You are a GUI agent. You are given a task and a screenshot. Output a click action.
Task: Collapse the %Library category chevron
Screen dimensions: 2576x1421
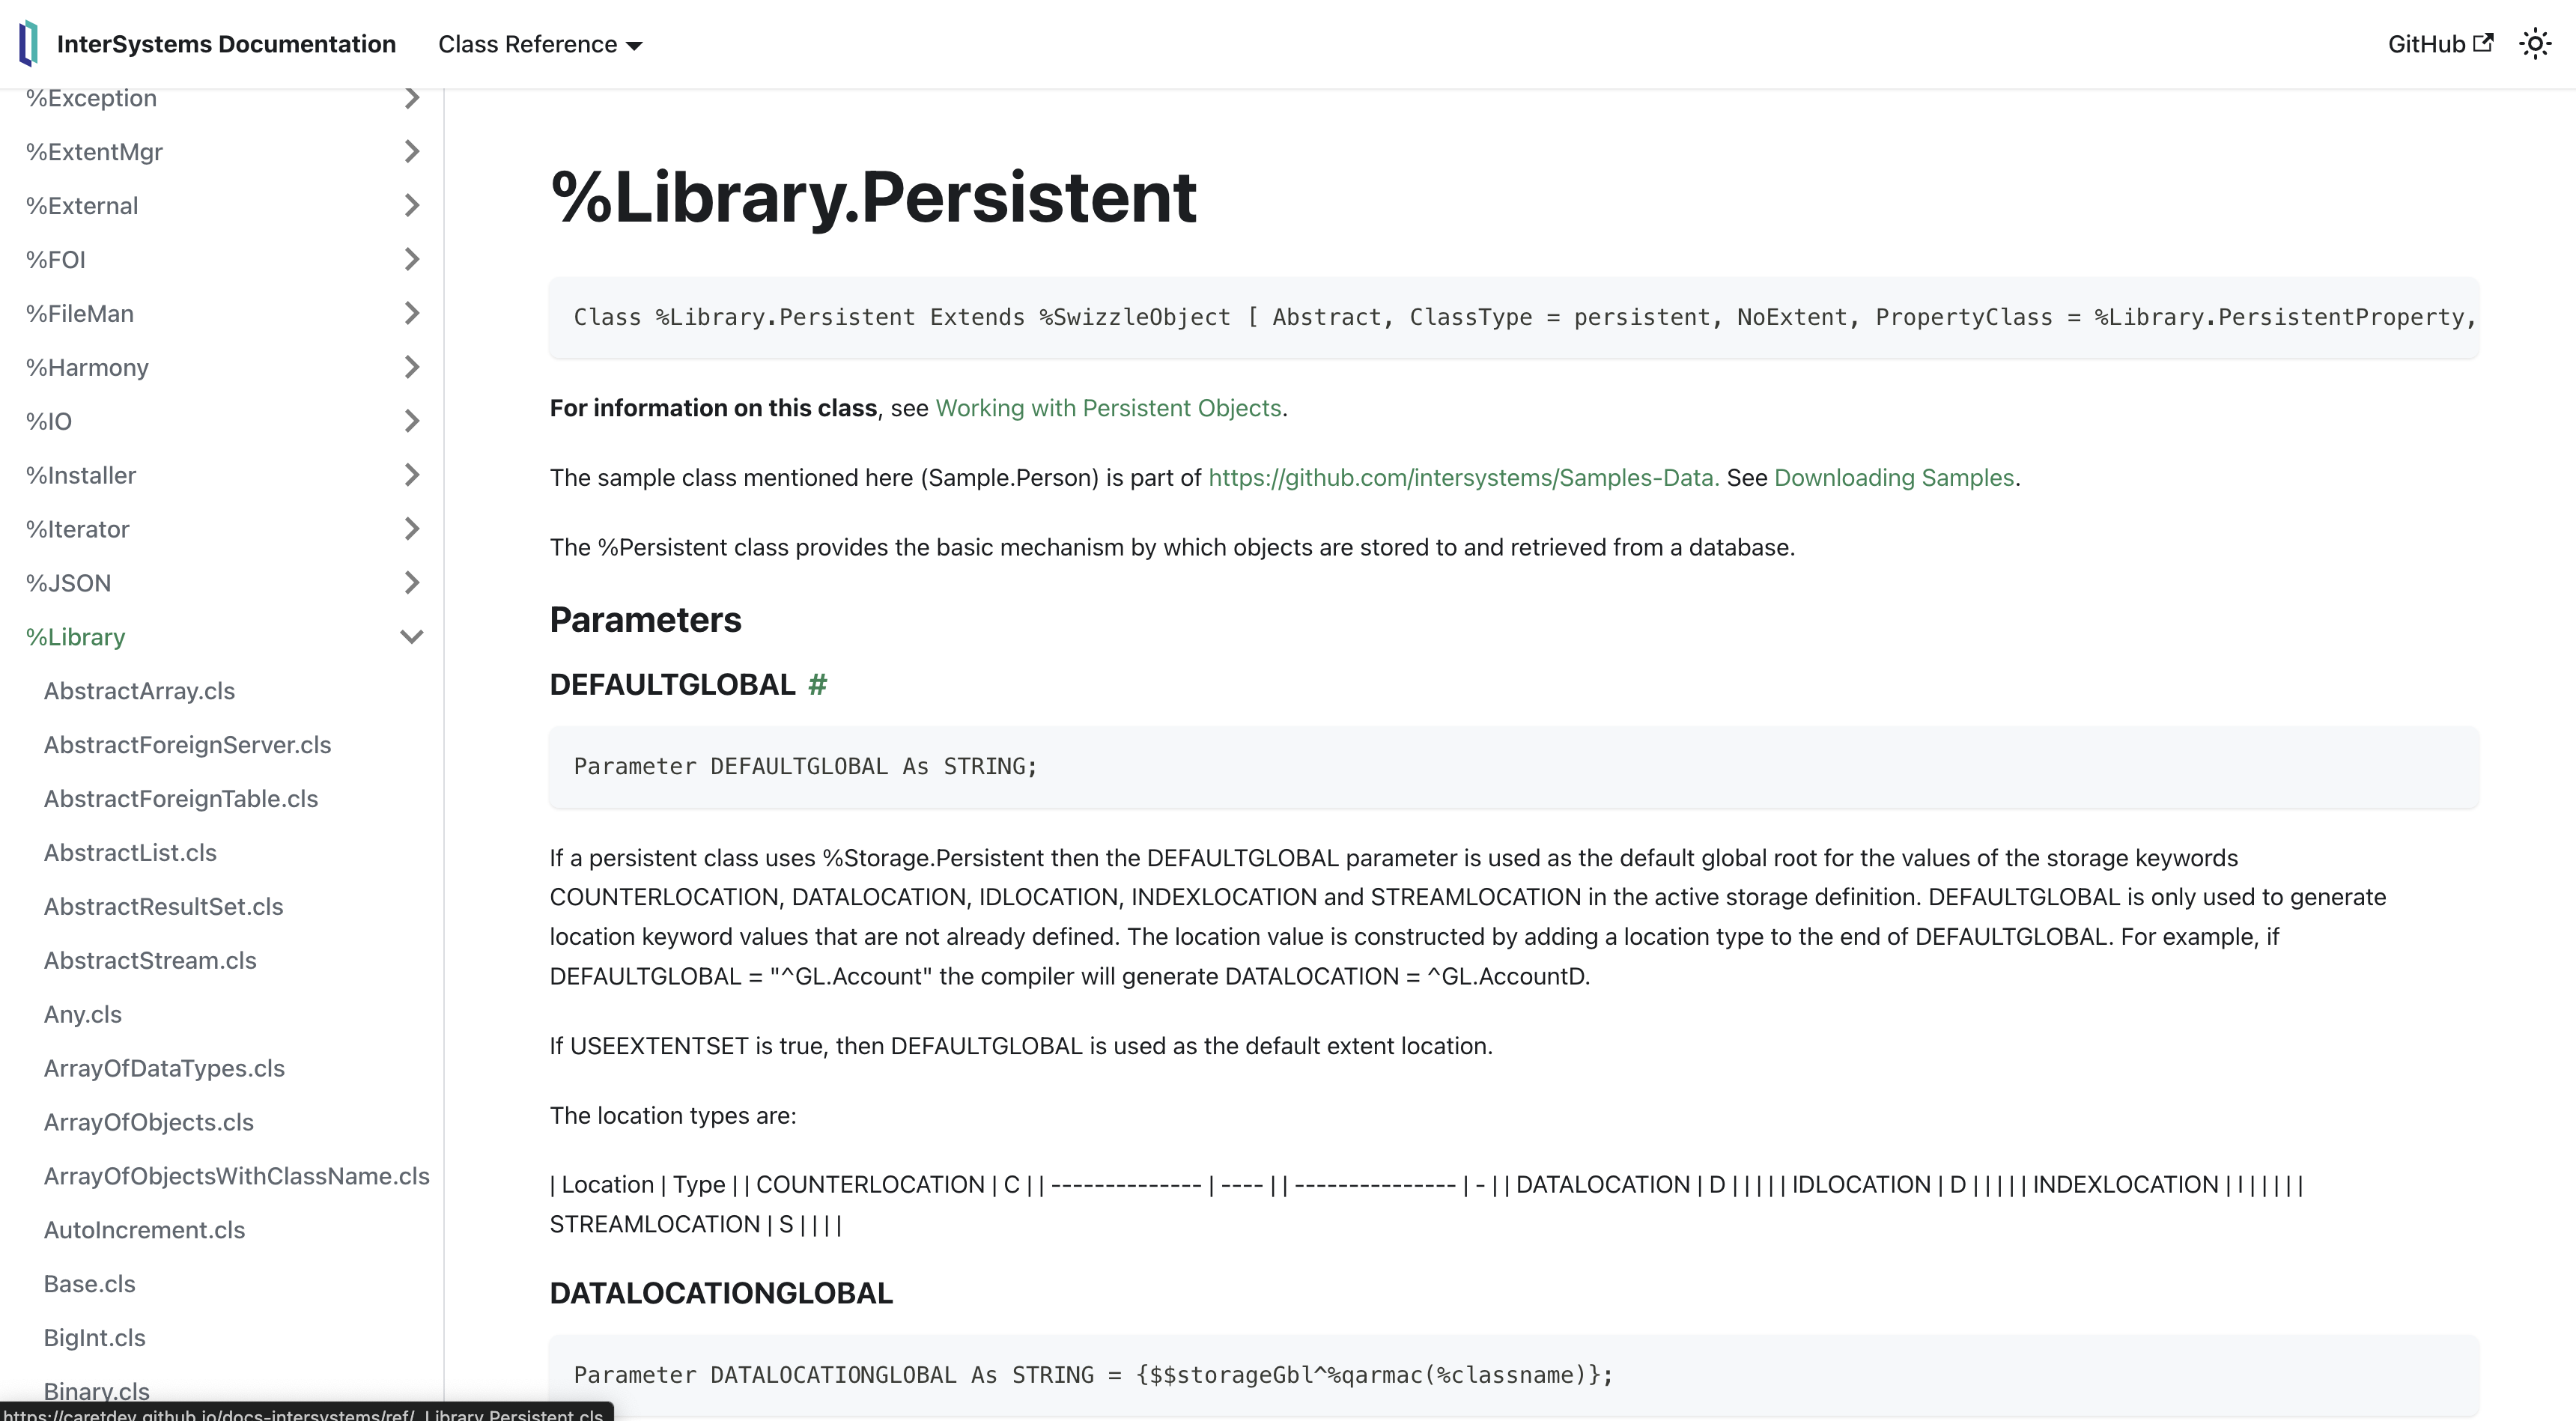[411, 637]
